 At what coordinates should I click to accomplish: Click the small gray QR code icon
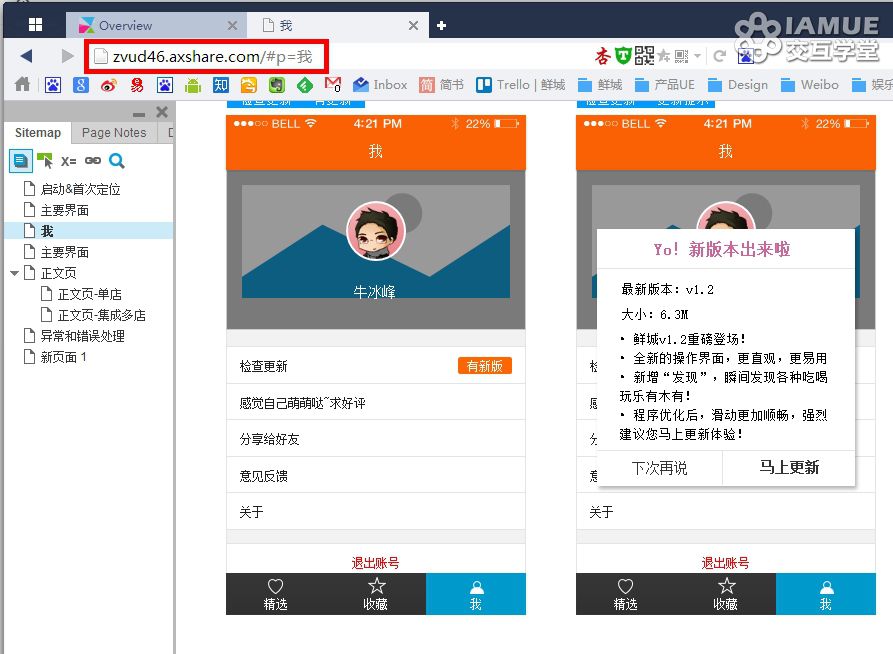[x=681, y=56]
